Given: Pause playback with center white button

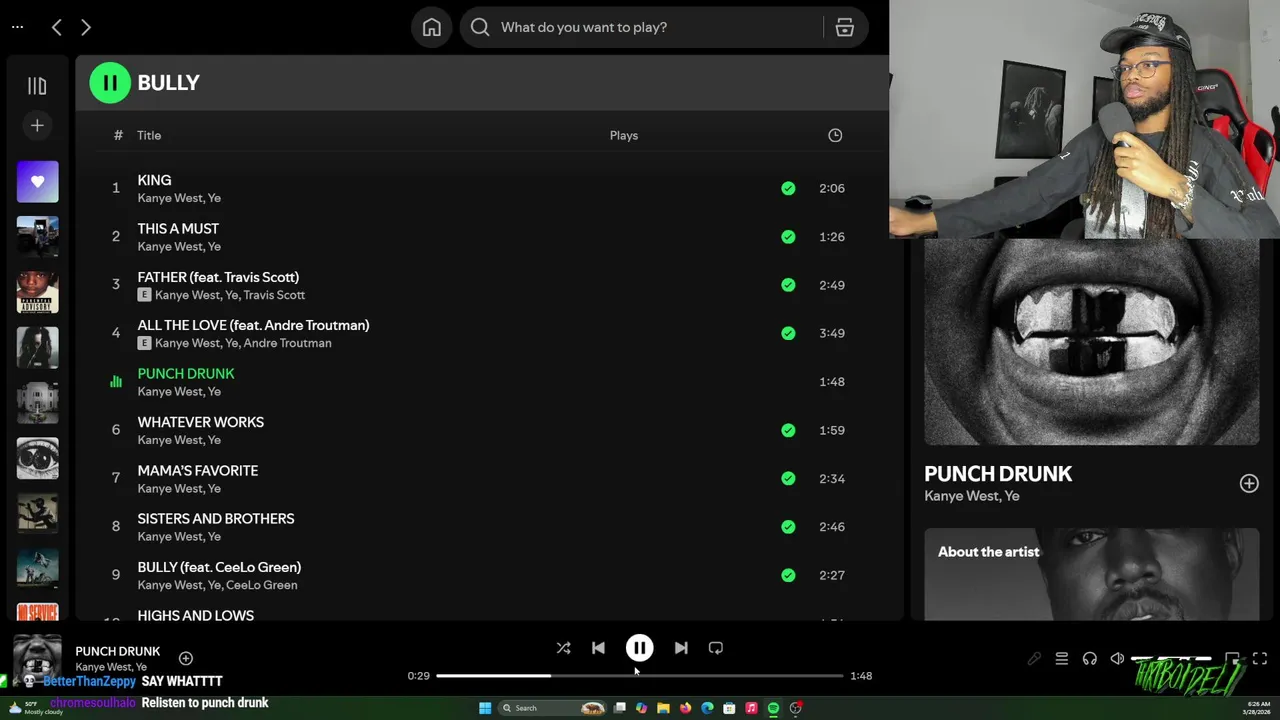Looking at the screenshot, I should tap(640, 648).
